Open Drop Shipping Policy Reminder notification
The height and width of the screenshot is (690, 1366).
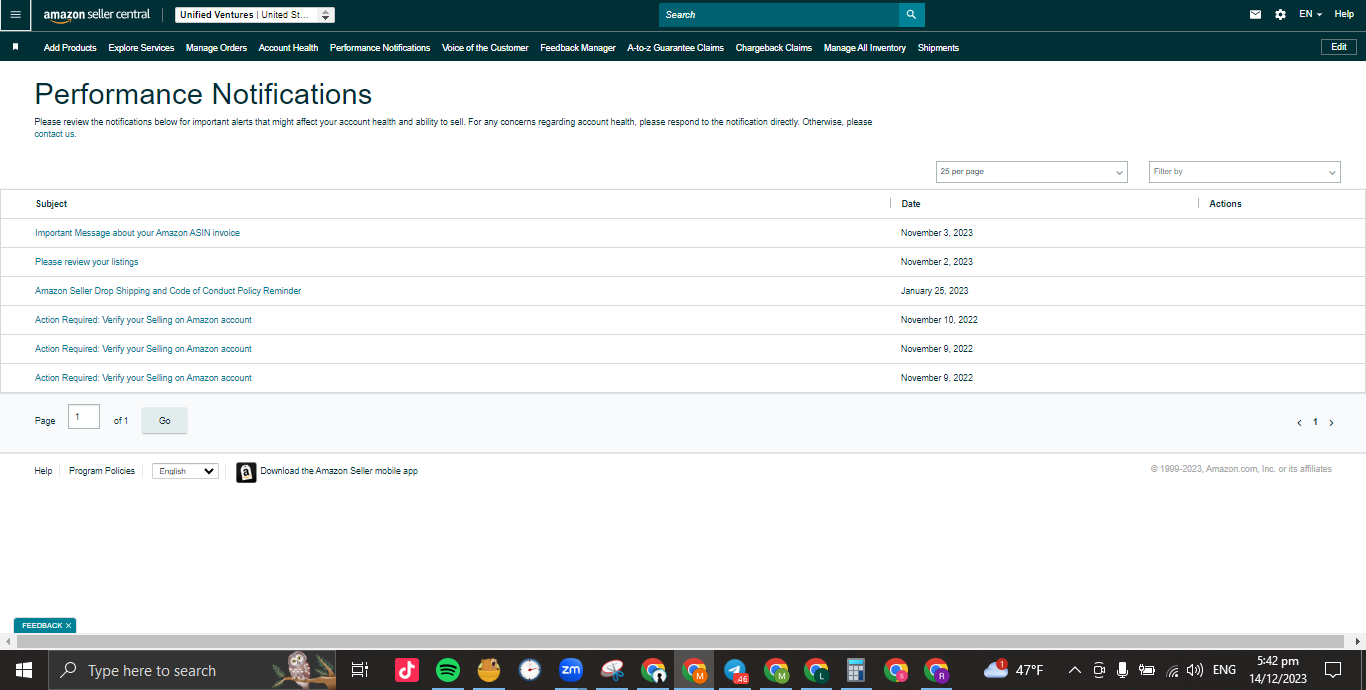tap(168, 291)
